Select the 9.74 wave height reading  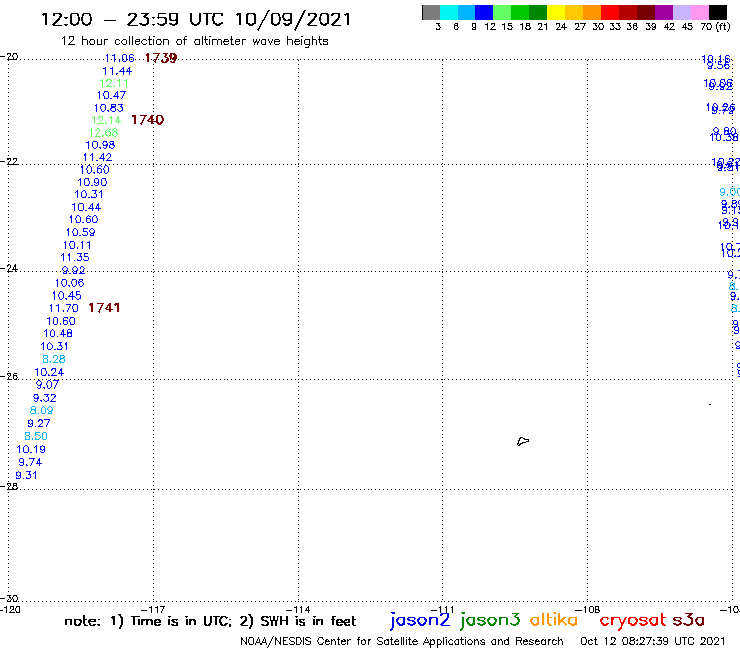30,463
